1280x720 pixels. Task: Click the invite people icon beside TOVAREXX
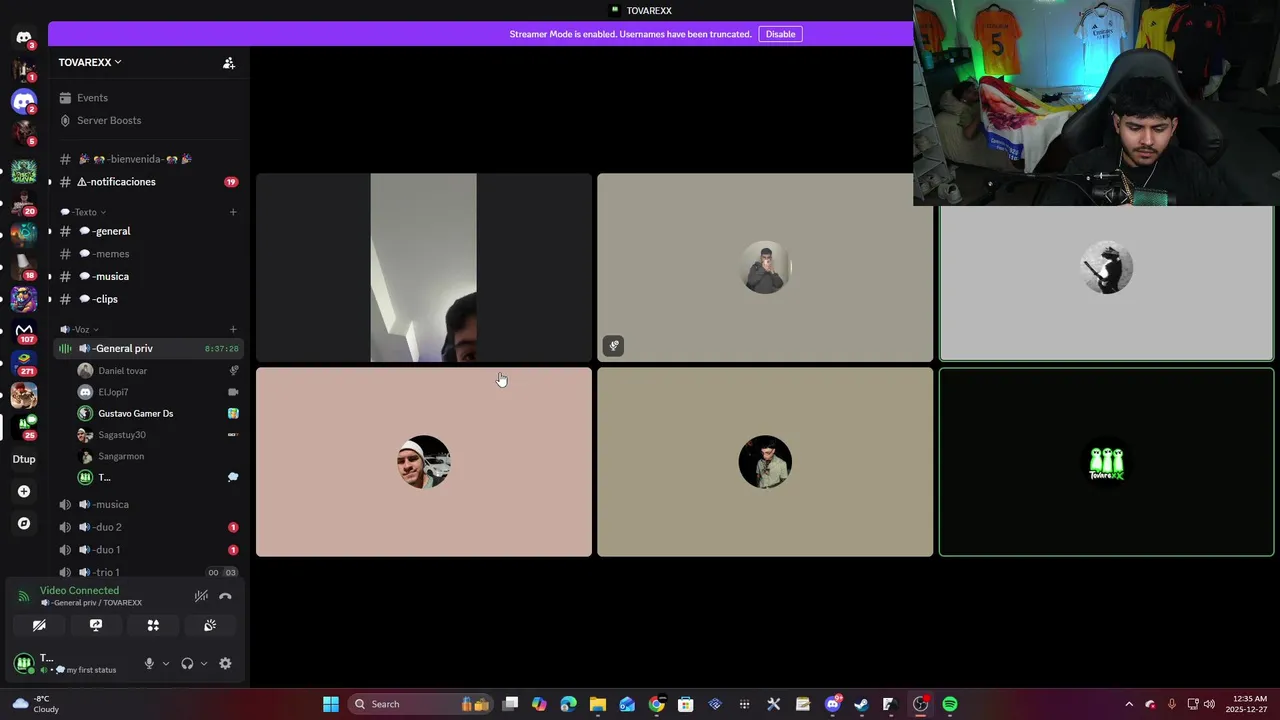(229, 63)
